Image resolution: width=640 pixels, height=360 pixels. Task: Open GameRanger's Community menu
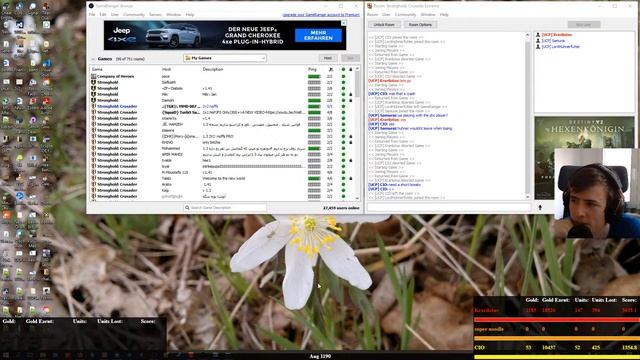pos(134,15)
